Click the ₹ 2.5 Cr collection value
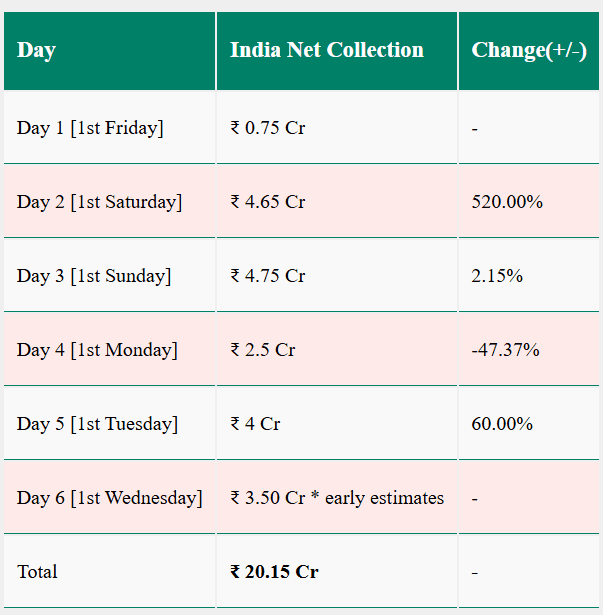Viewport: 603px width, 615px height. [x=263, y=350]
